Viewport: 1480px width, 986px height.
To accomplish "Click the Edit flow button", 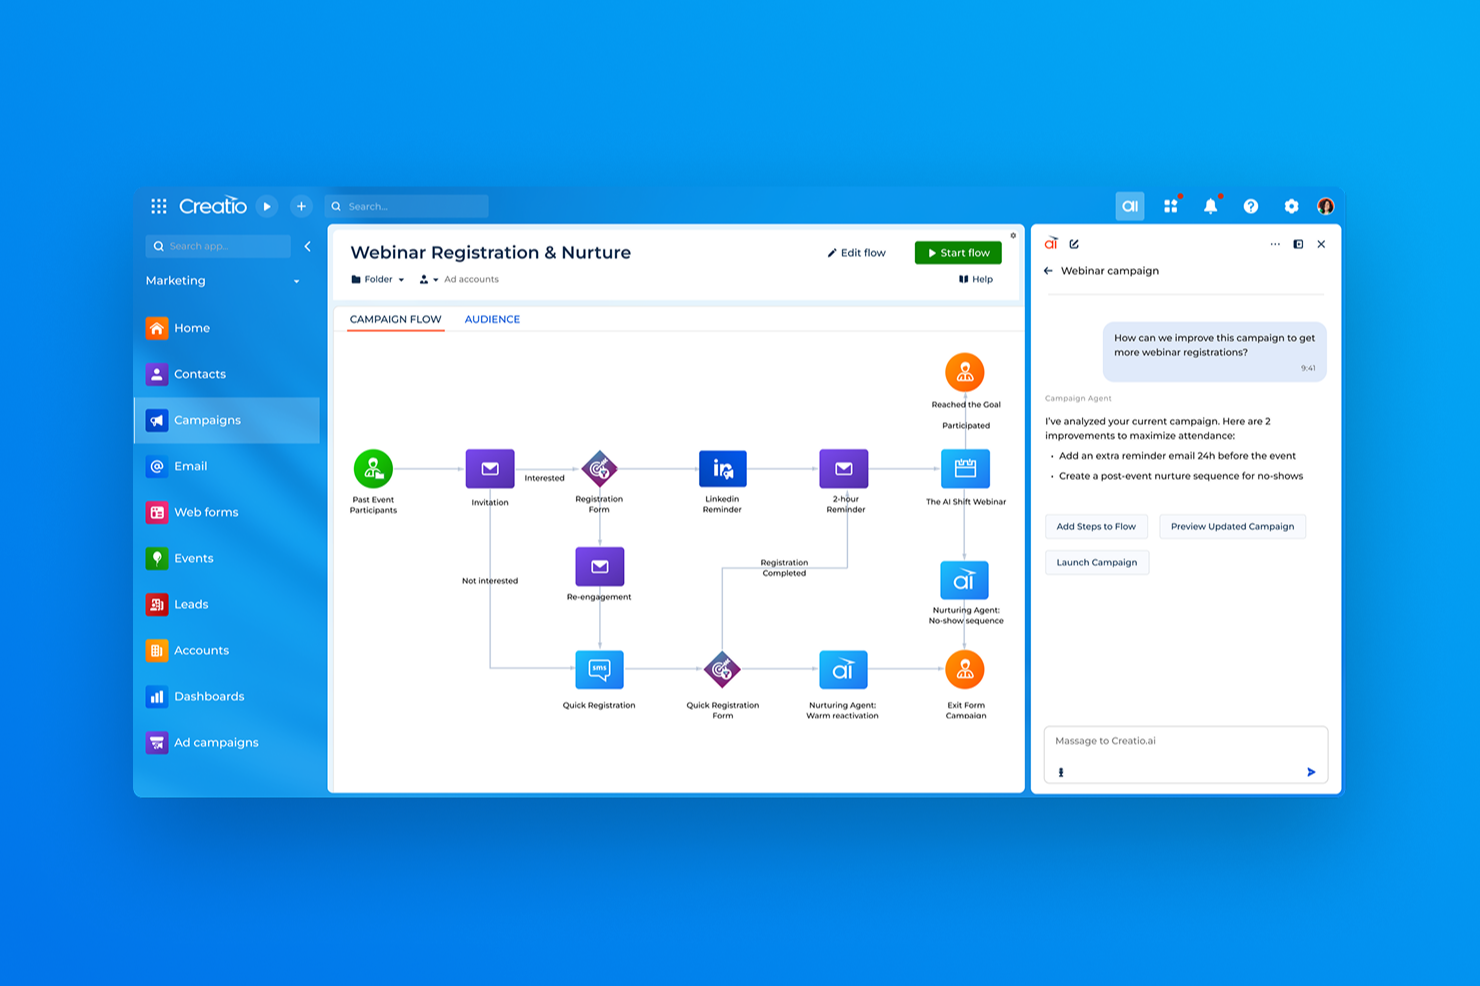I will coord(857,253).
